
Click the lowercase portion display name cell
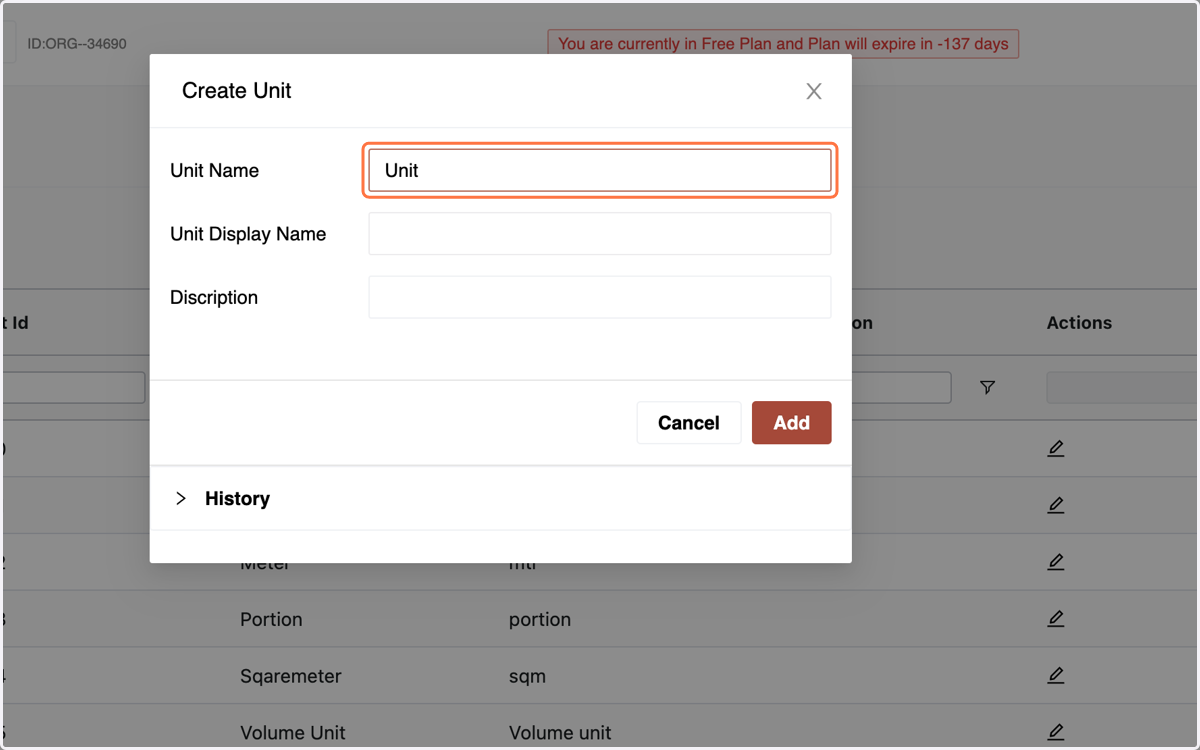click(540, 619)
